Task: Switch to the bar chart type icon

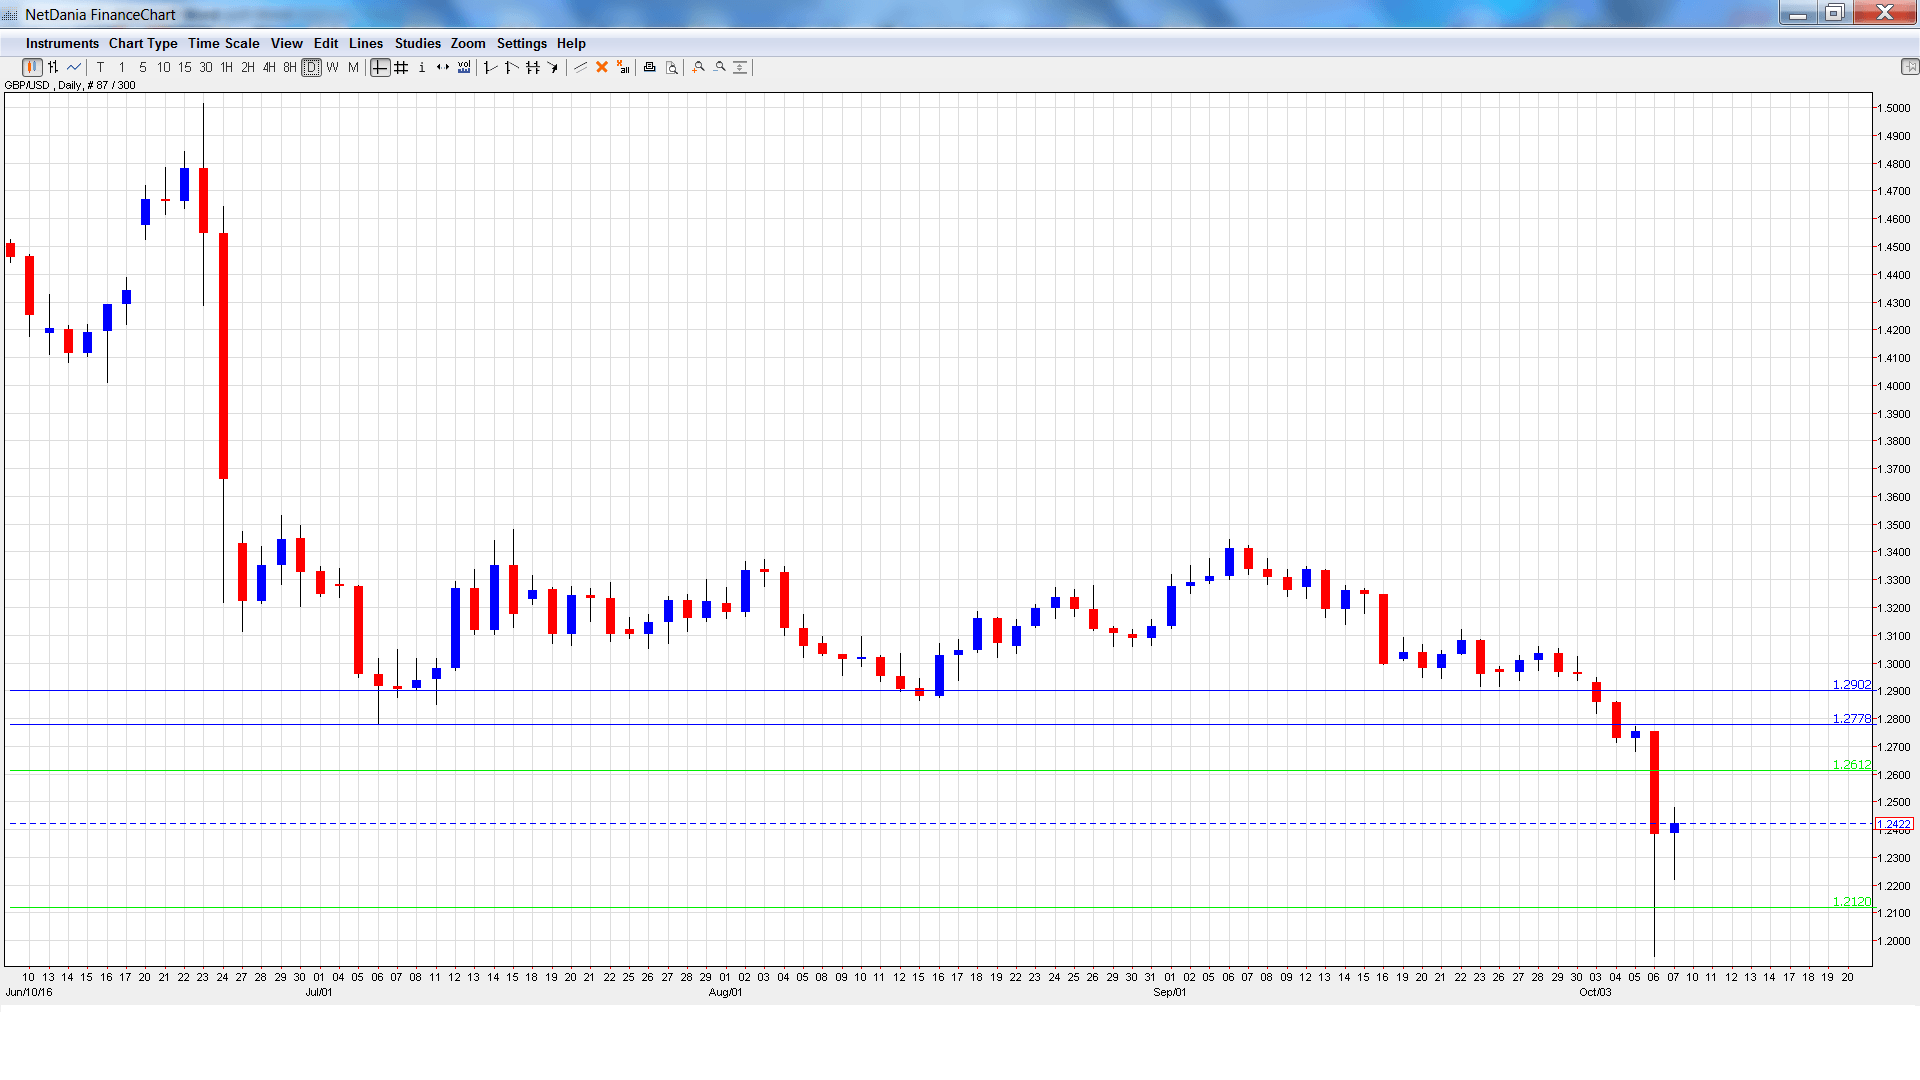Action: coord(53,67)
